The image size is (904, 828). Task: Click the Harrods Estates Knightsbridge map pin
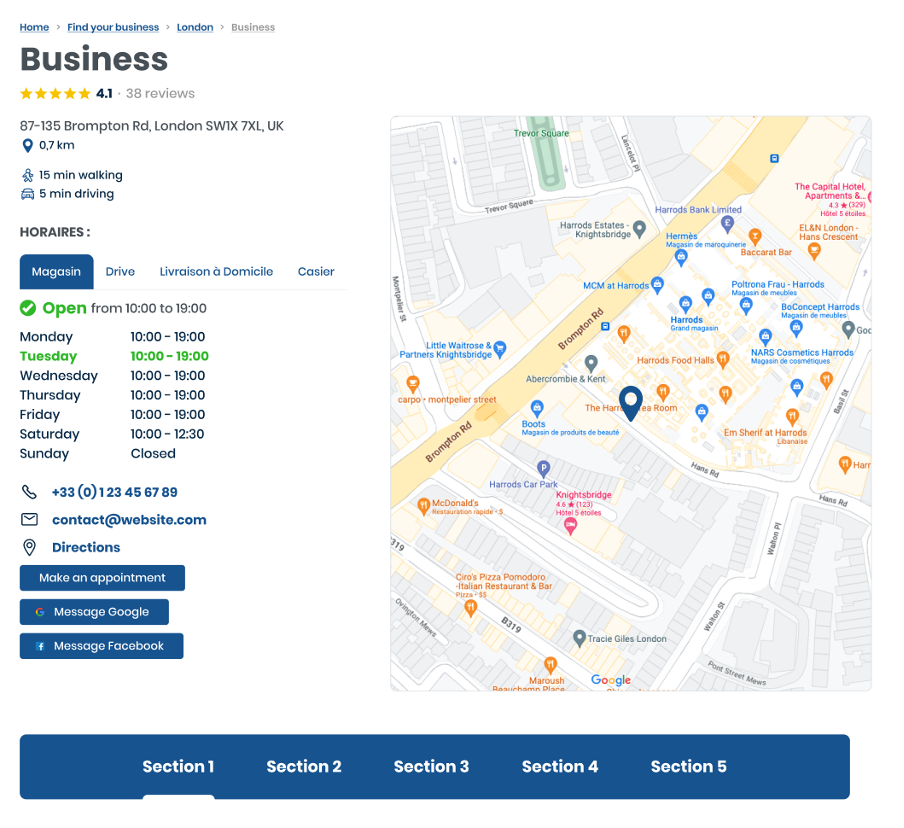[x=639, y=229]
